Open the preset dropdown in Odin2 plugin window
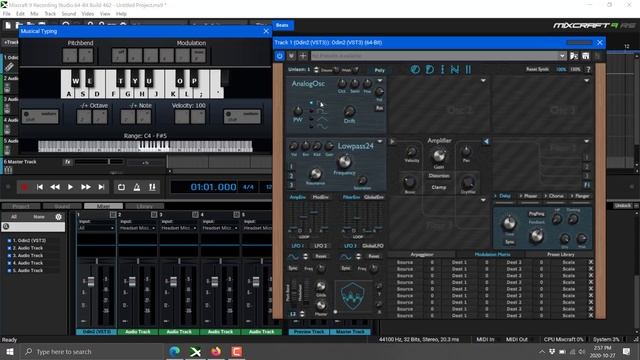Viewport: 640px width, 360px height. coord(562,56)
